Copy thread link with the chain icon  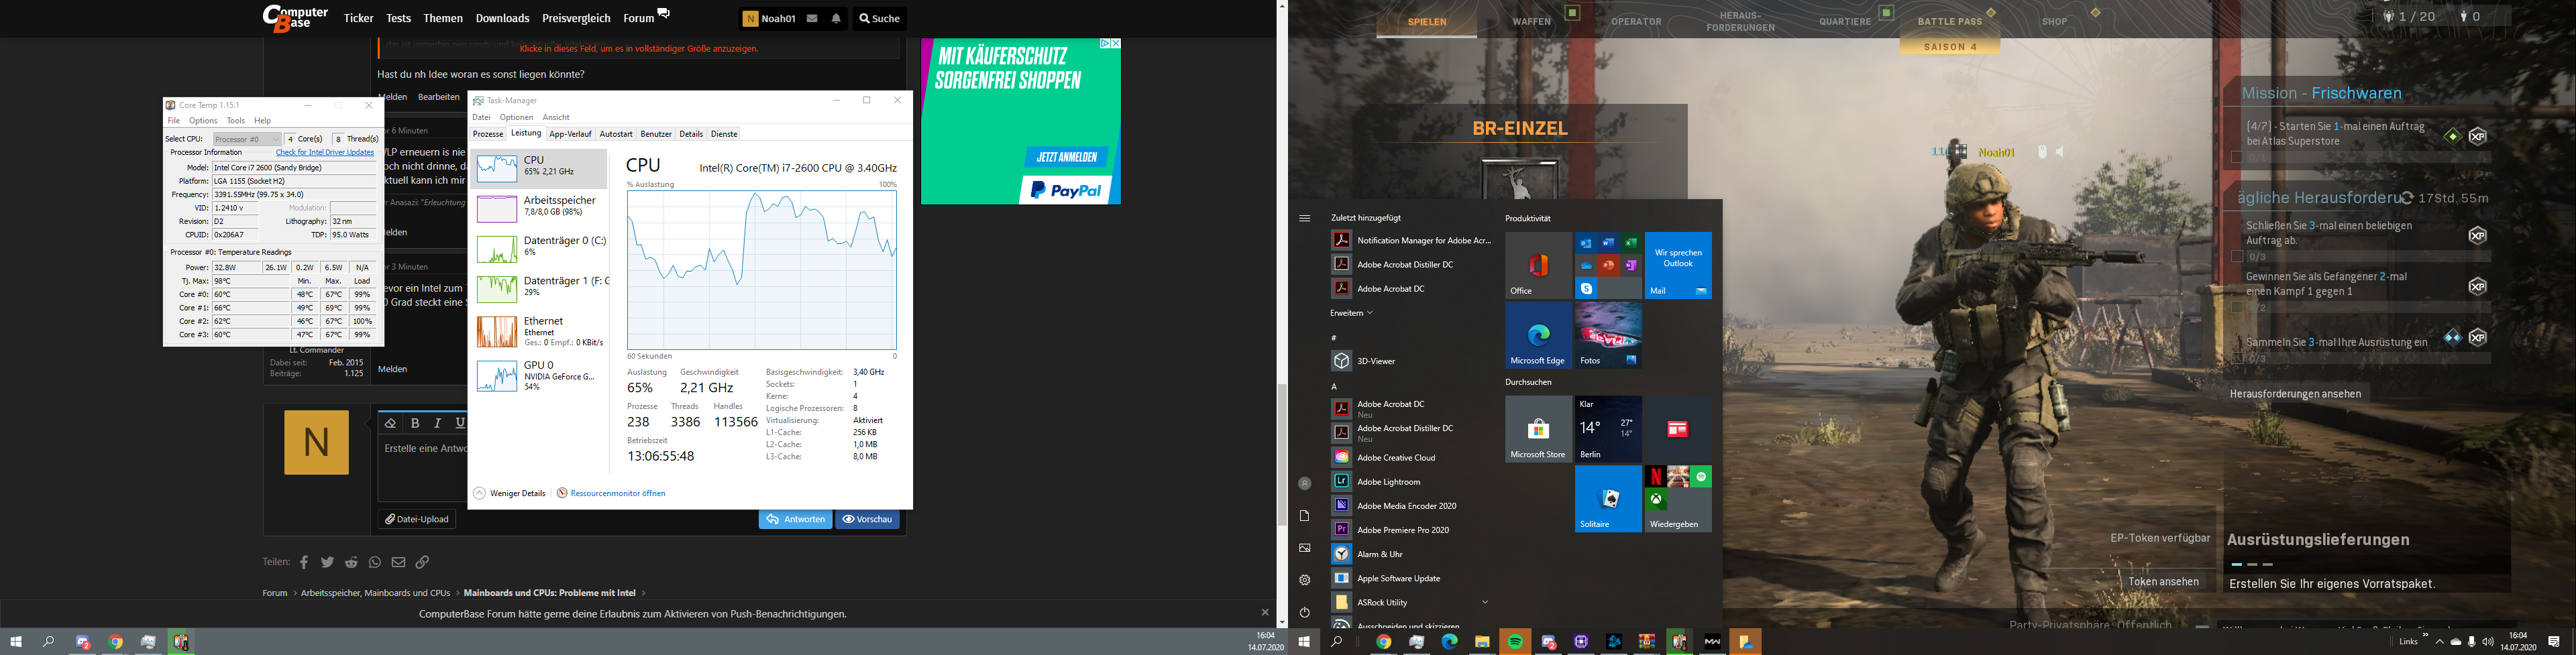pos(422,562)
